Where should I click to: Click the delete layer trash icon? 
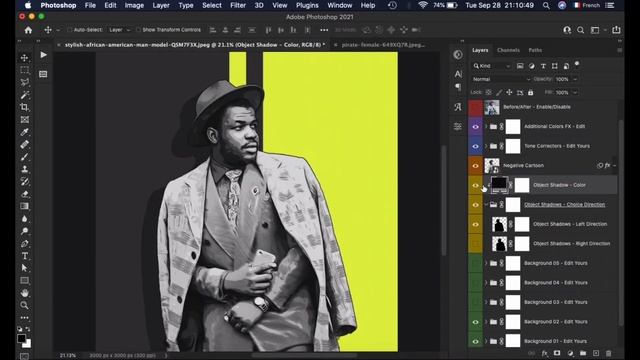click(x=609, y=353)
